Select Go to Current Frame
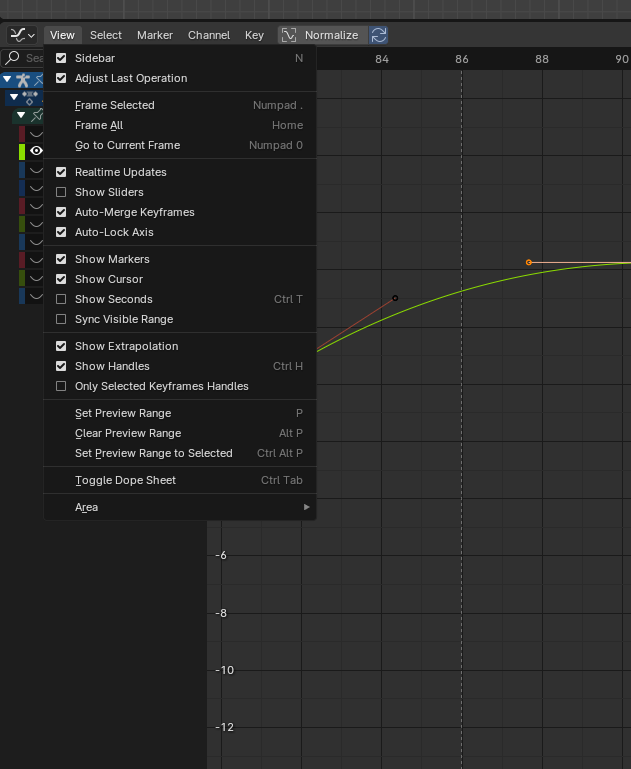 coord(180,145)
